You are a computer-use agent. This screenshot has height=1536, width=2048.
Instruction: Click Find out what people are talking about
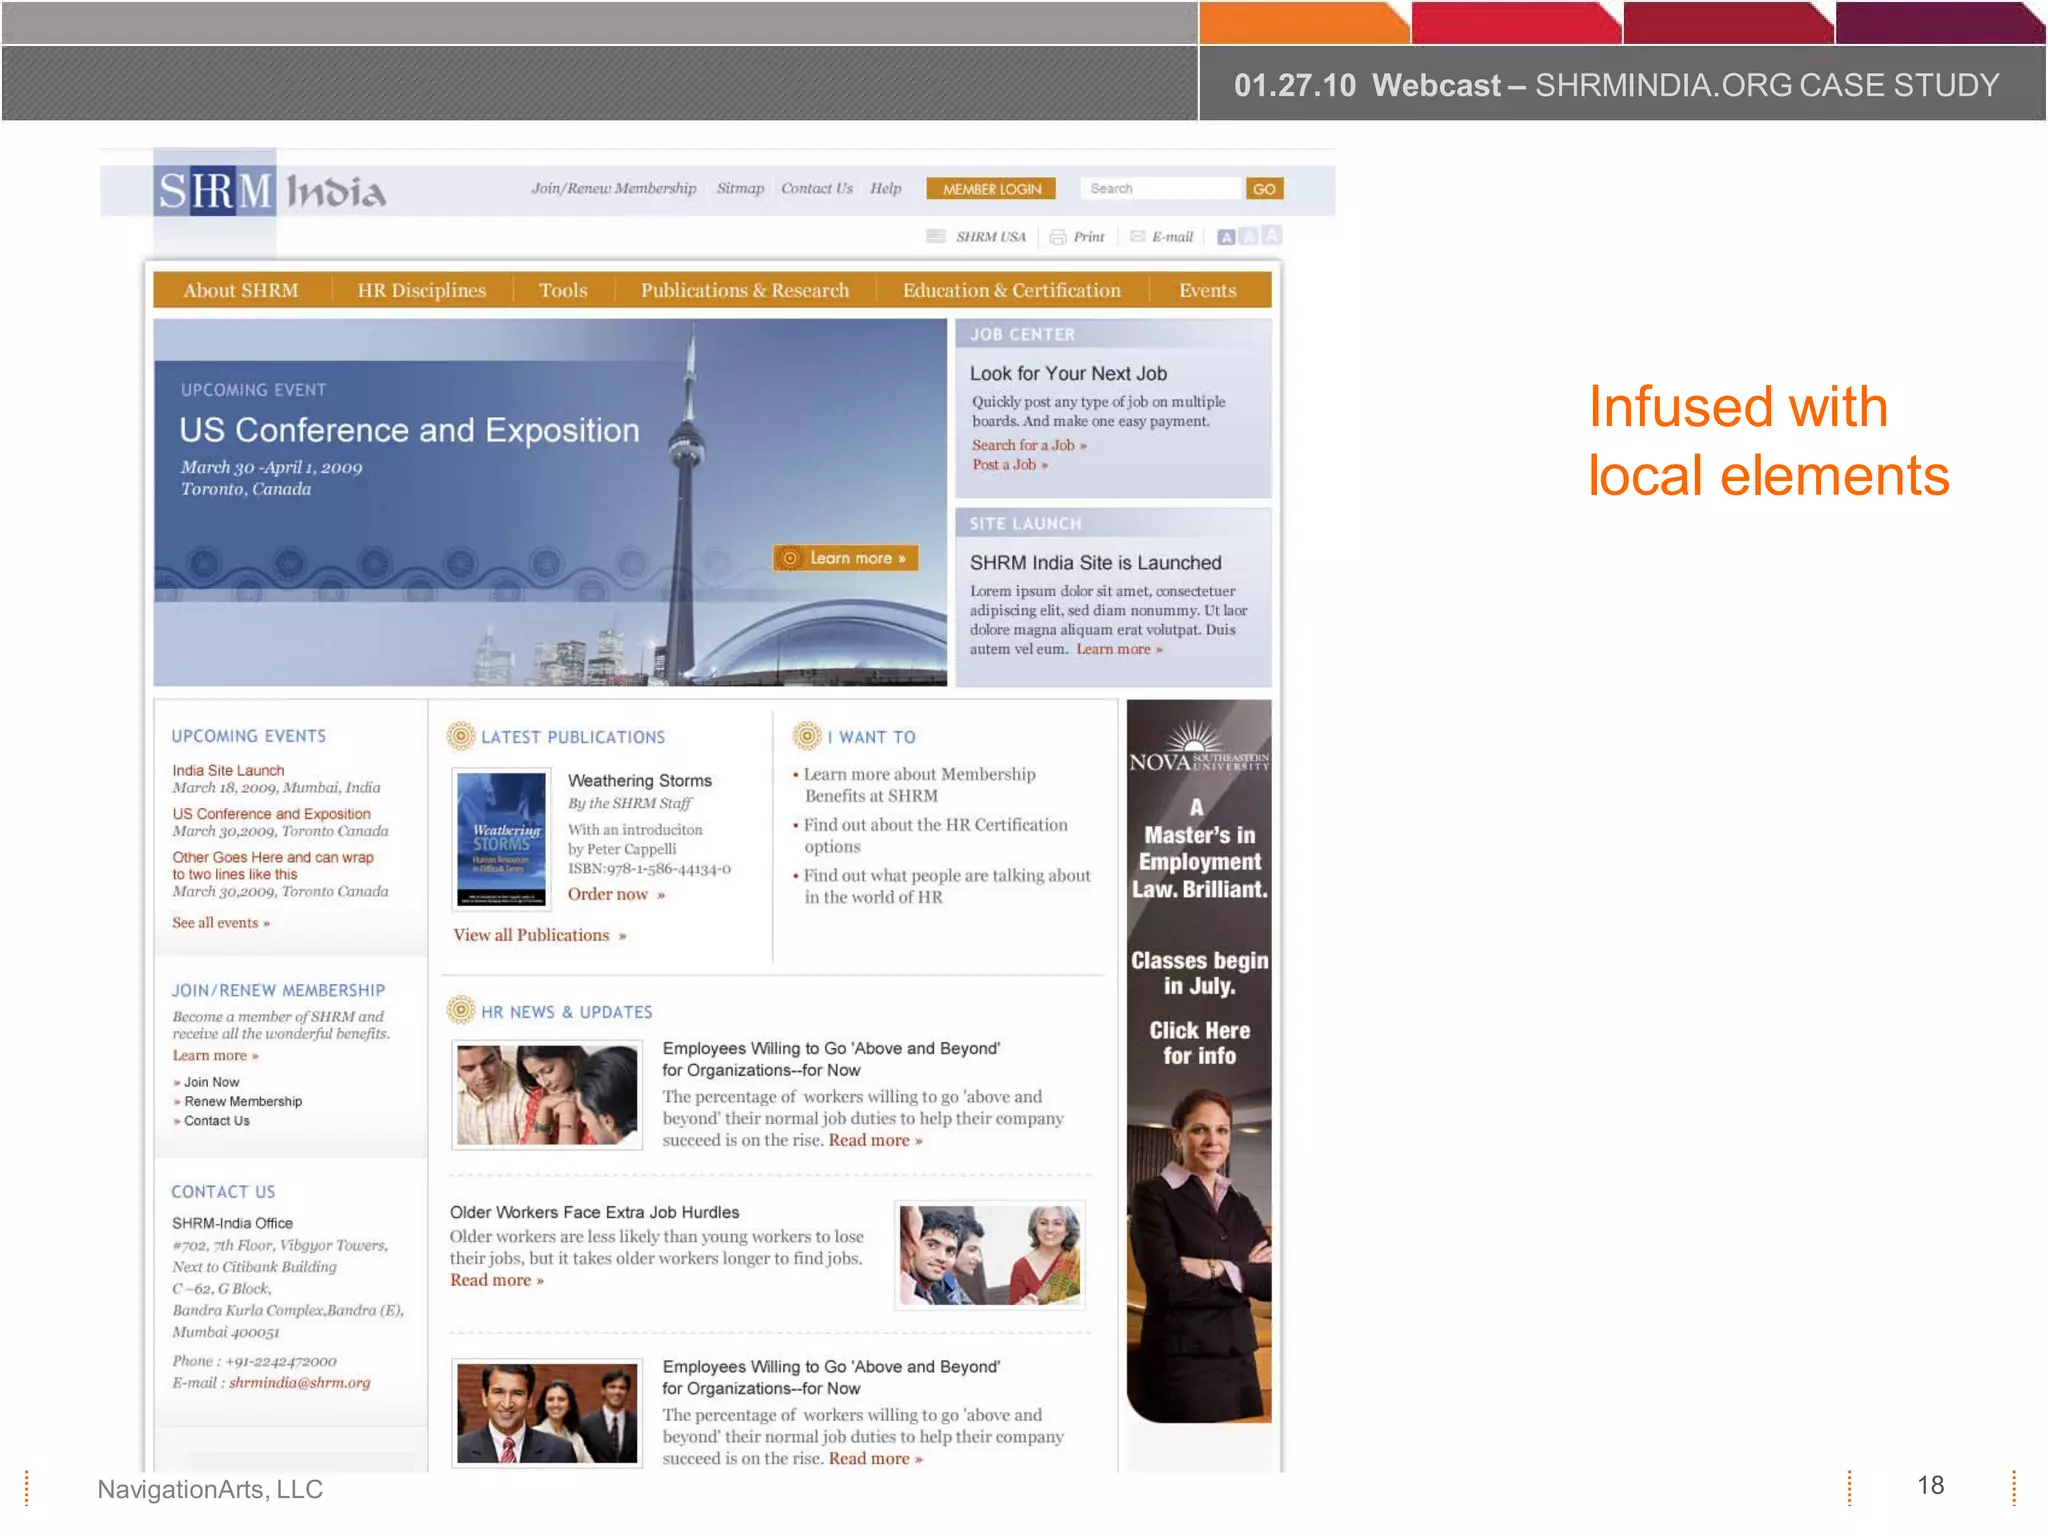947,886
